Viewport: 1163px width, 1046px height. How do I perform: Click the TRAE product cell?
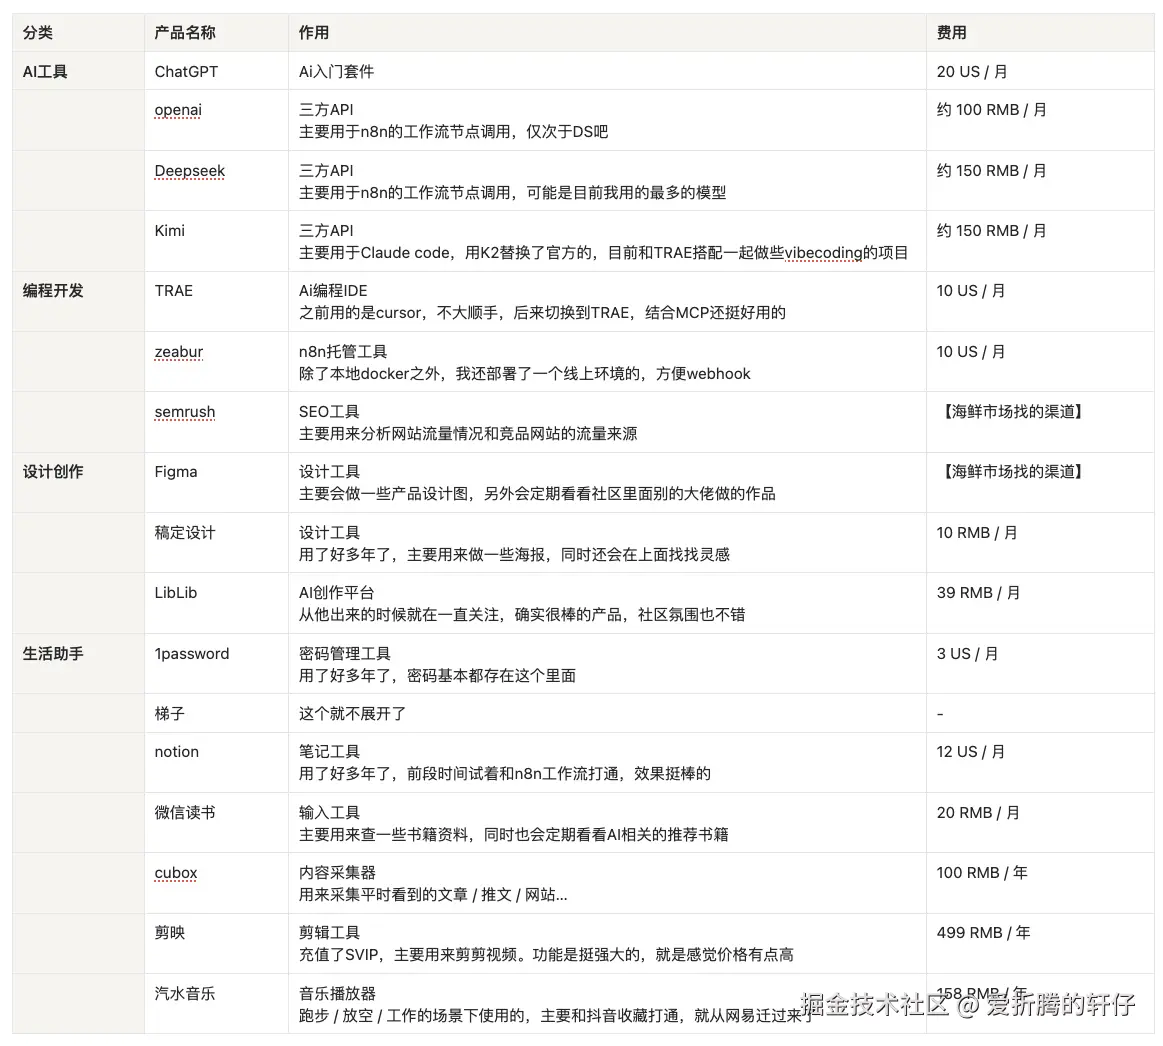(x=172, y=290)
